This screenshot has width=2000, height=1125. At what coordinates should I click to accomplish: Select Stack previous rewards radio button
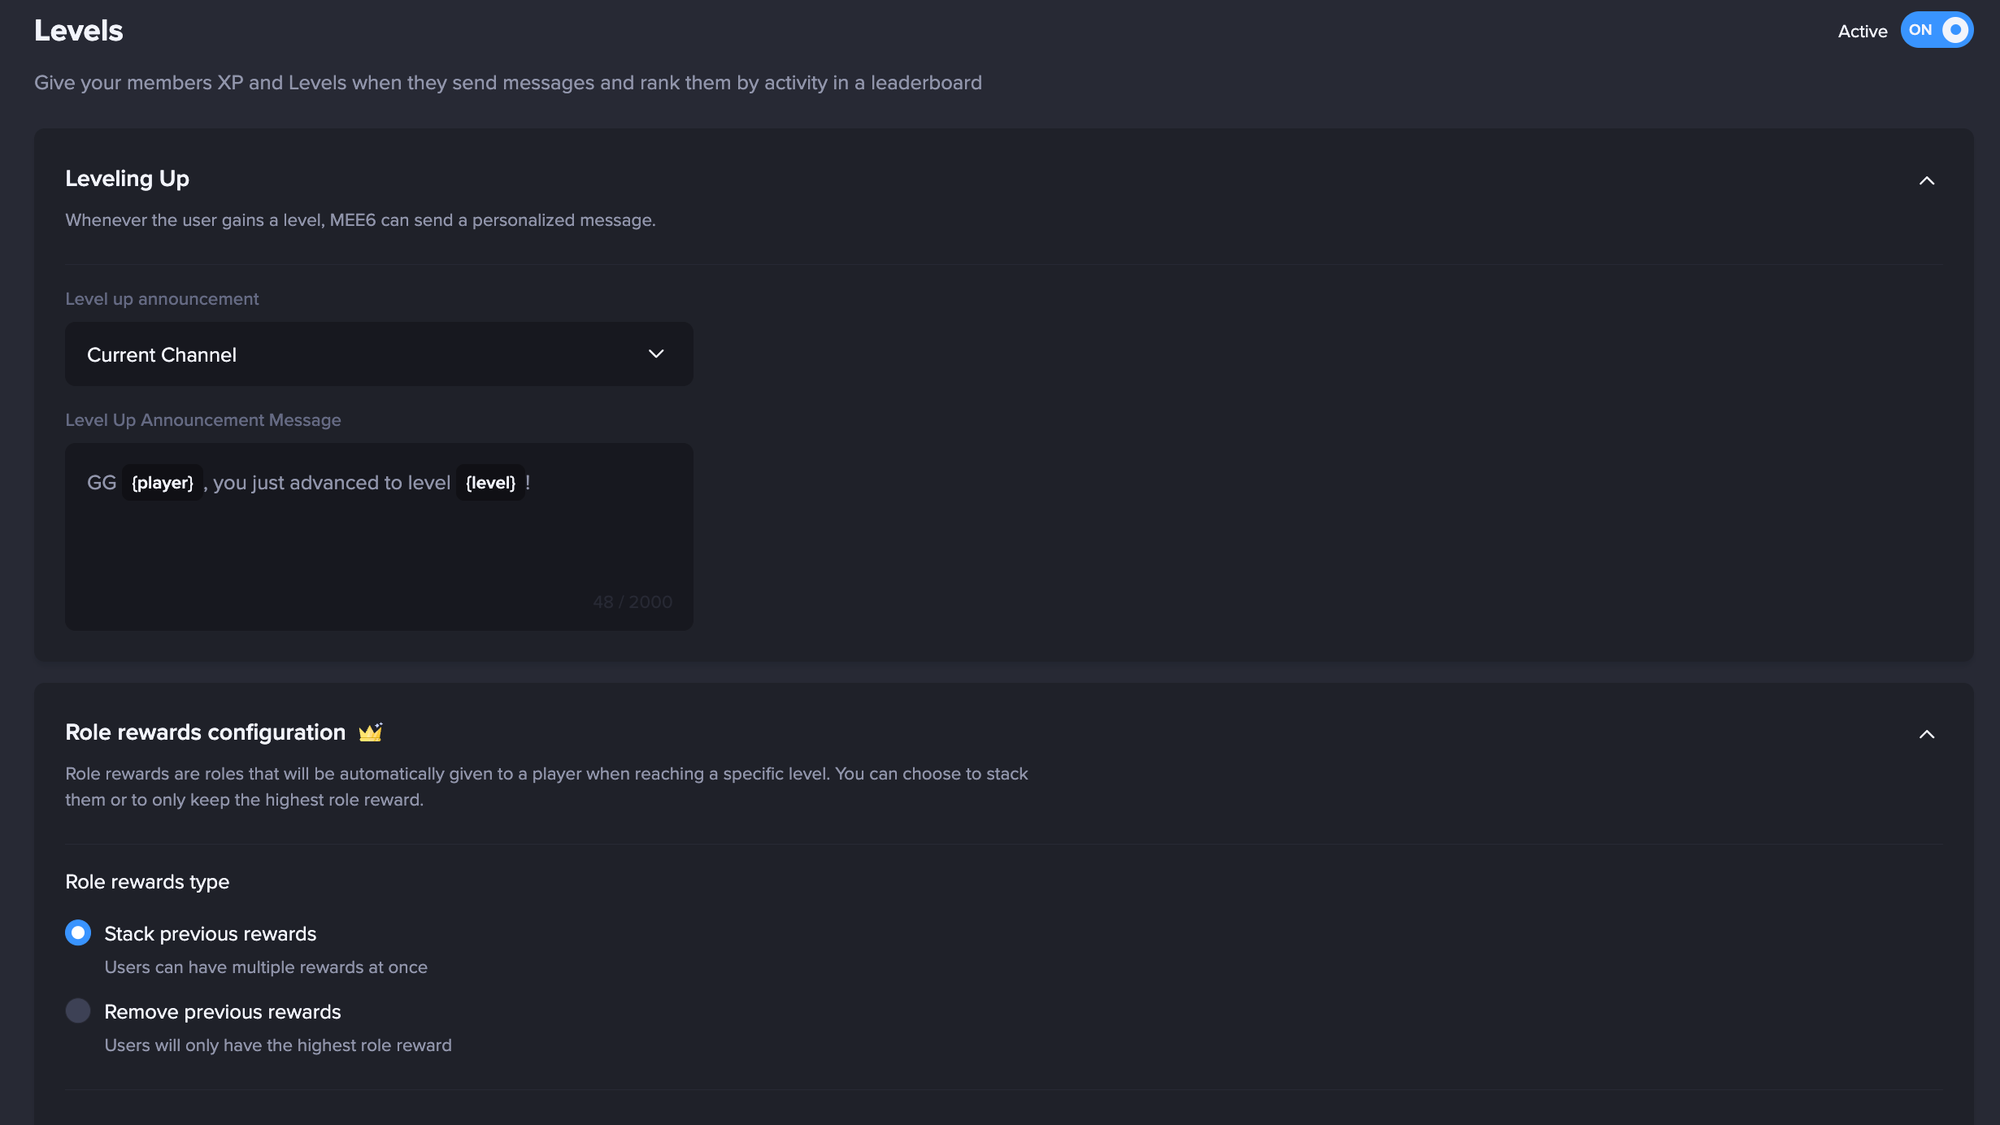coord(78,933)
